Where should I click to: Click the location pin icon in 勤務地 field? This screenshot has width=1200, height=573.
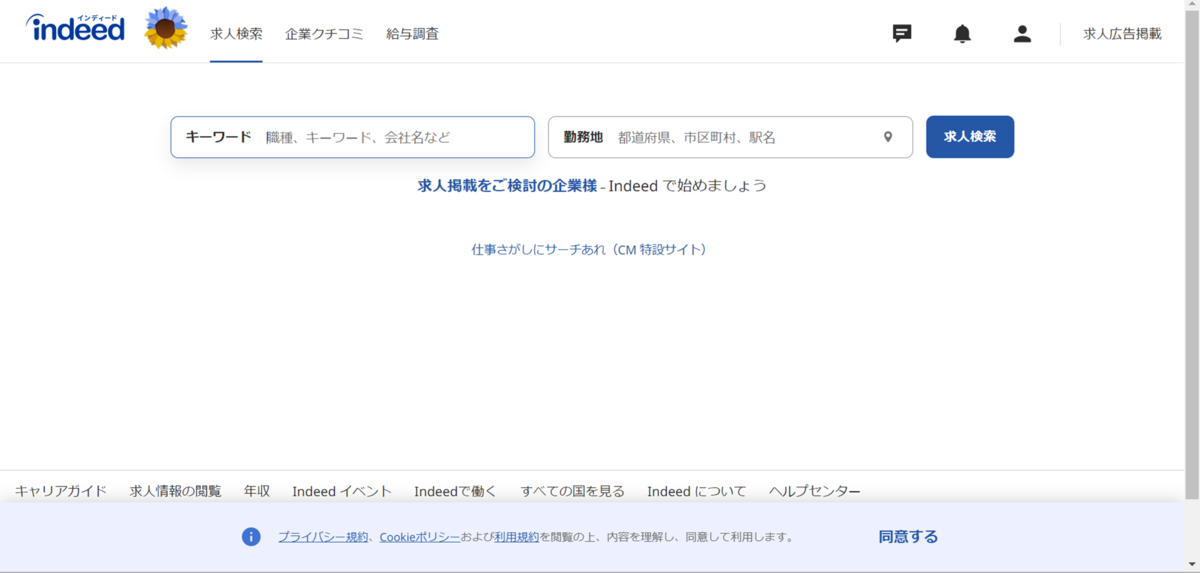pyautogui.click(x=887, y=137)
